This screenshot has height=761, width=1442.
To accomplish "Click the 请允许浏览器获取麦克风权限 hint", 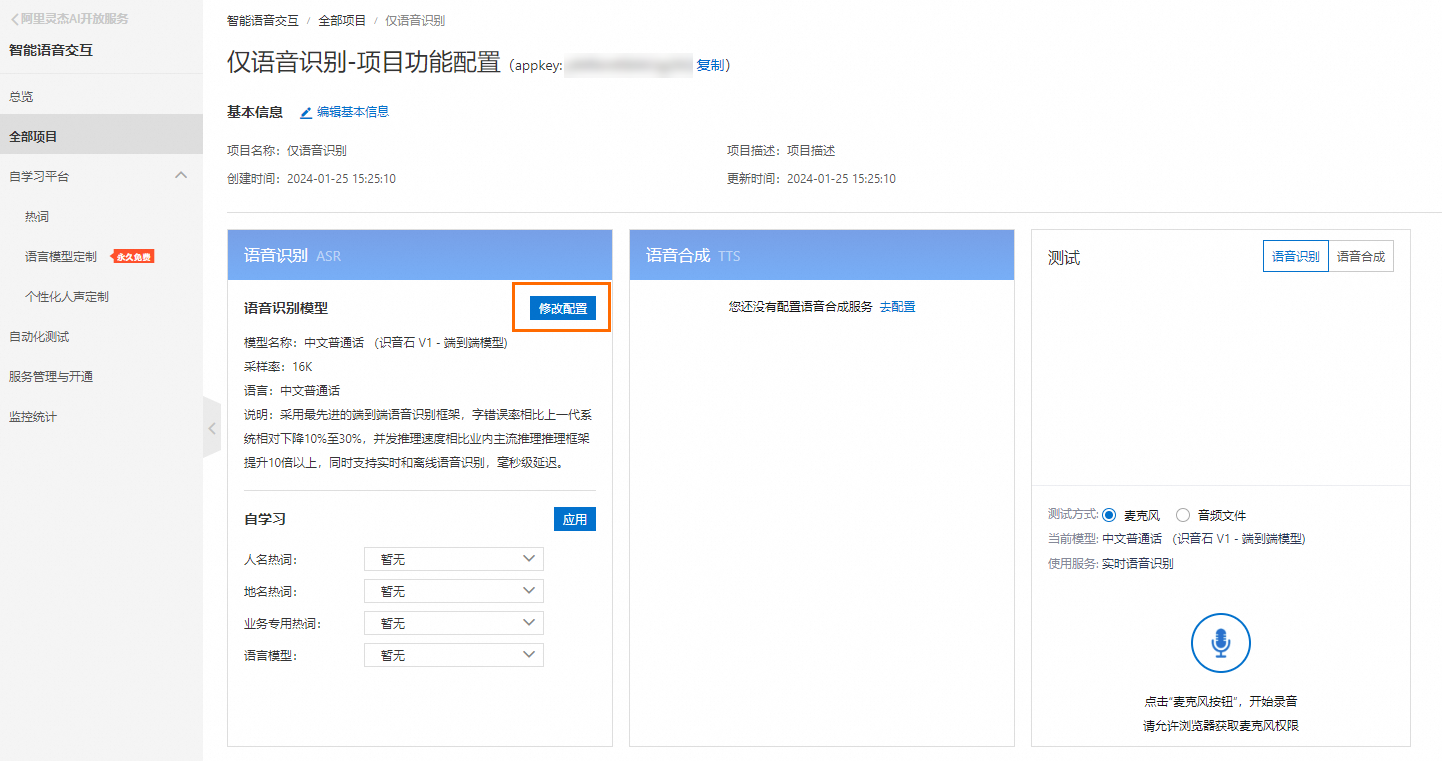I will click(1221, 725).
